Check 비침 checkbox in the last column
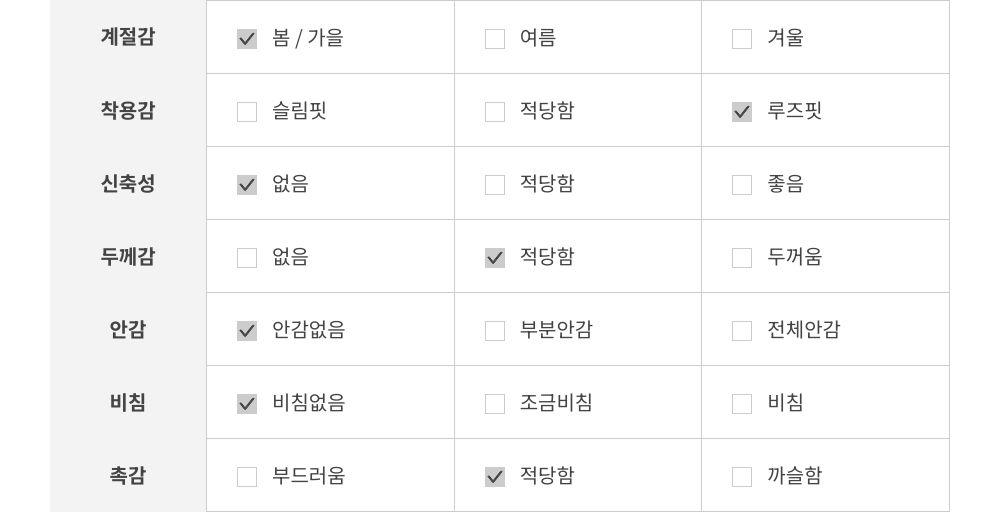Screen dimensions: 1000x512 [x=742, y=404]
